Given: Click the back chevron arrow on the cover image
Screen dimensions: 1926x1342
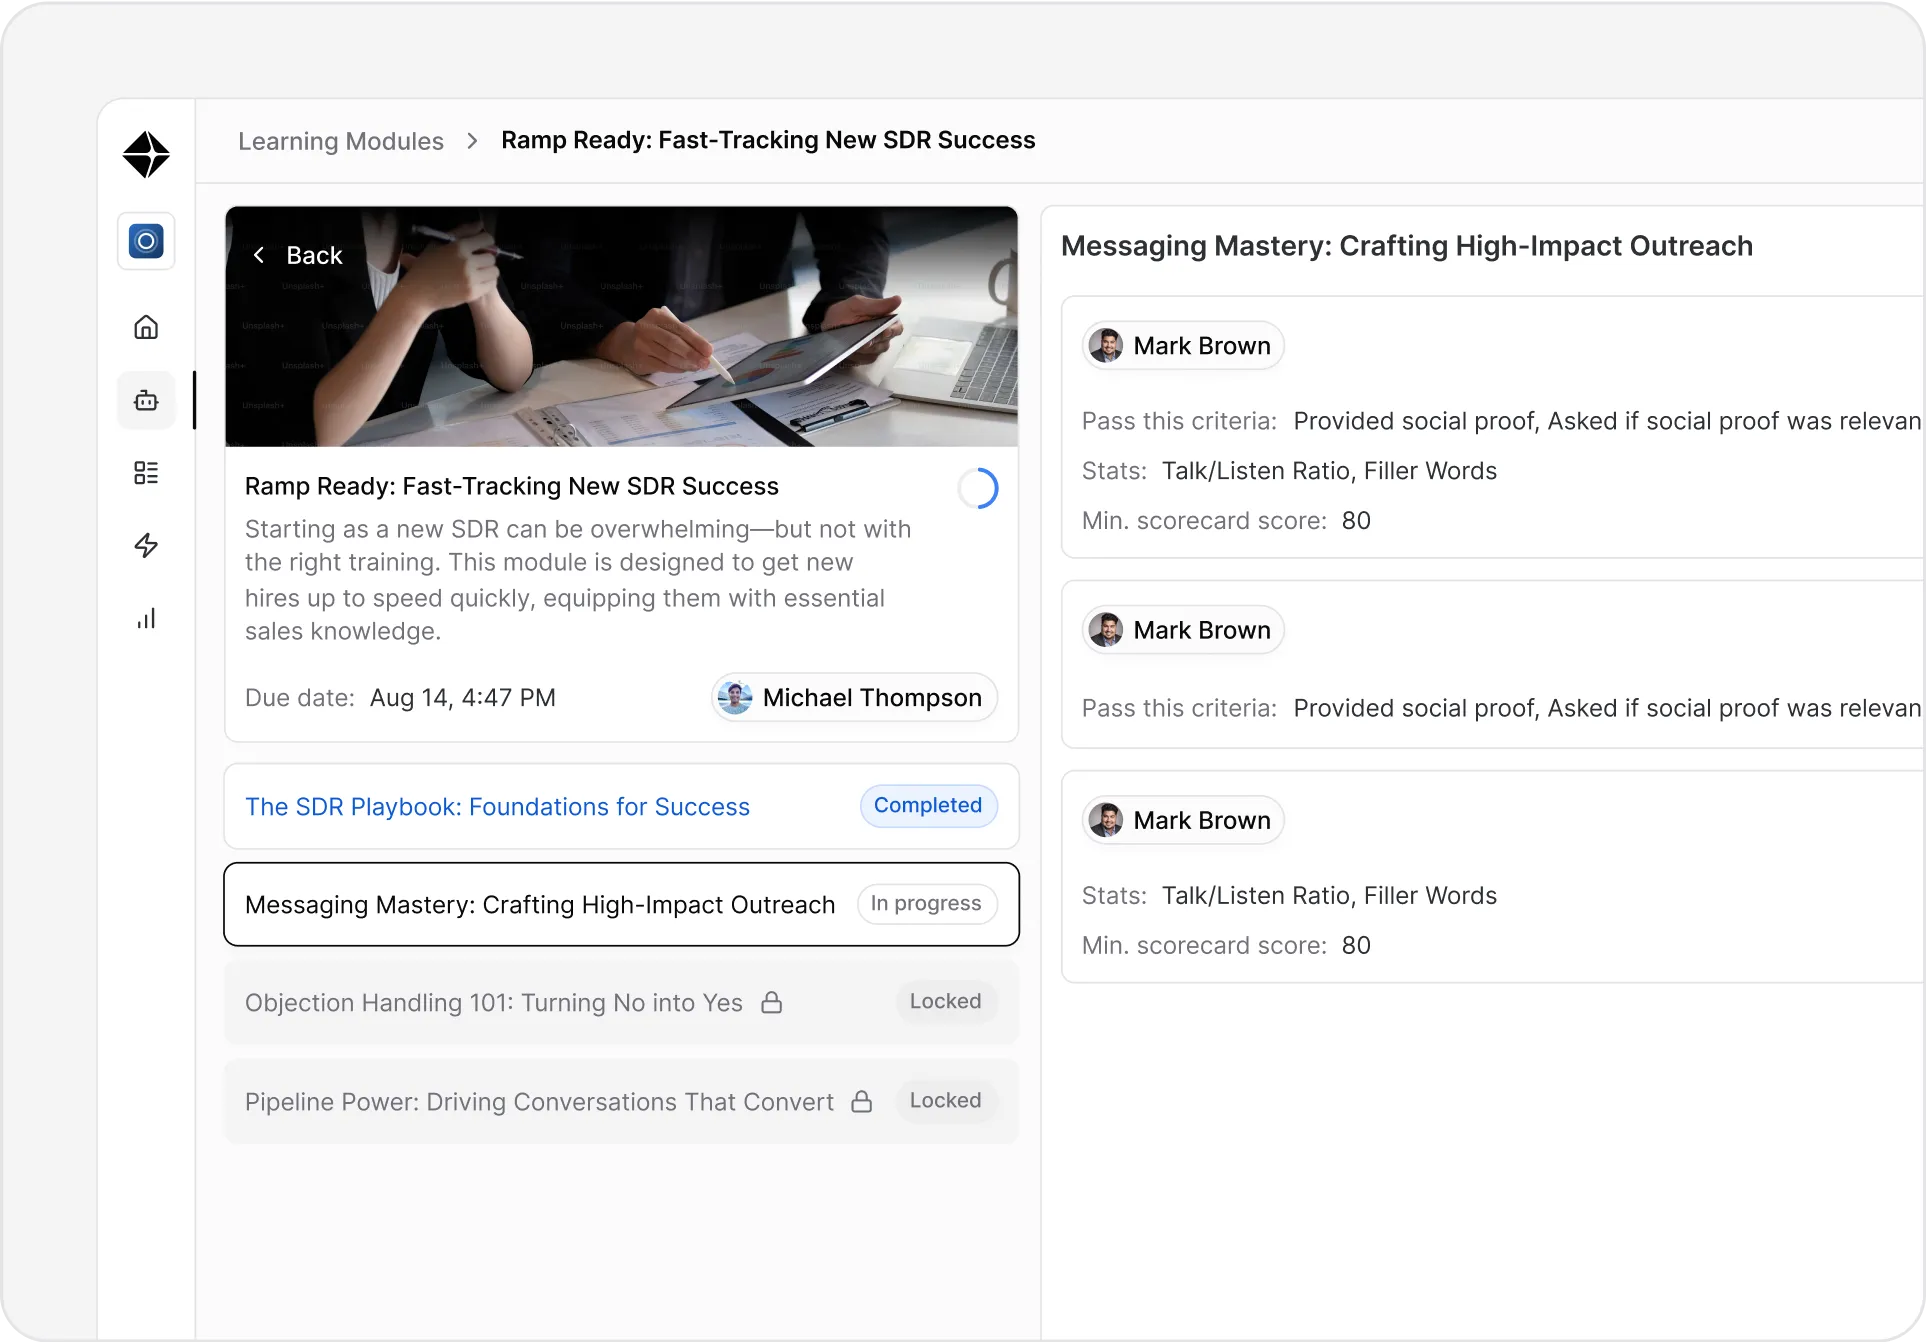Looking at the screenshot, I should coord(259,255).
